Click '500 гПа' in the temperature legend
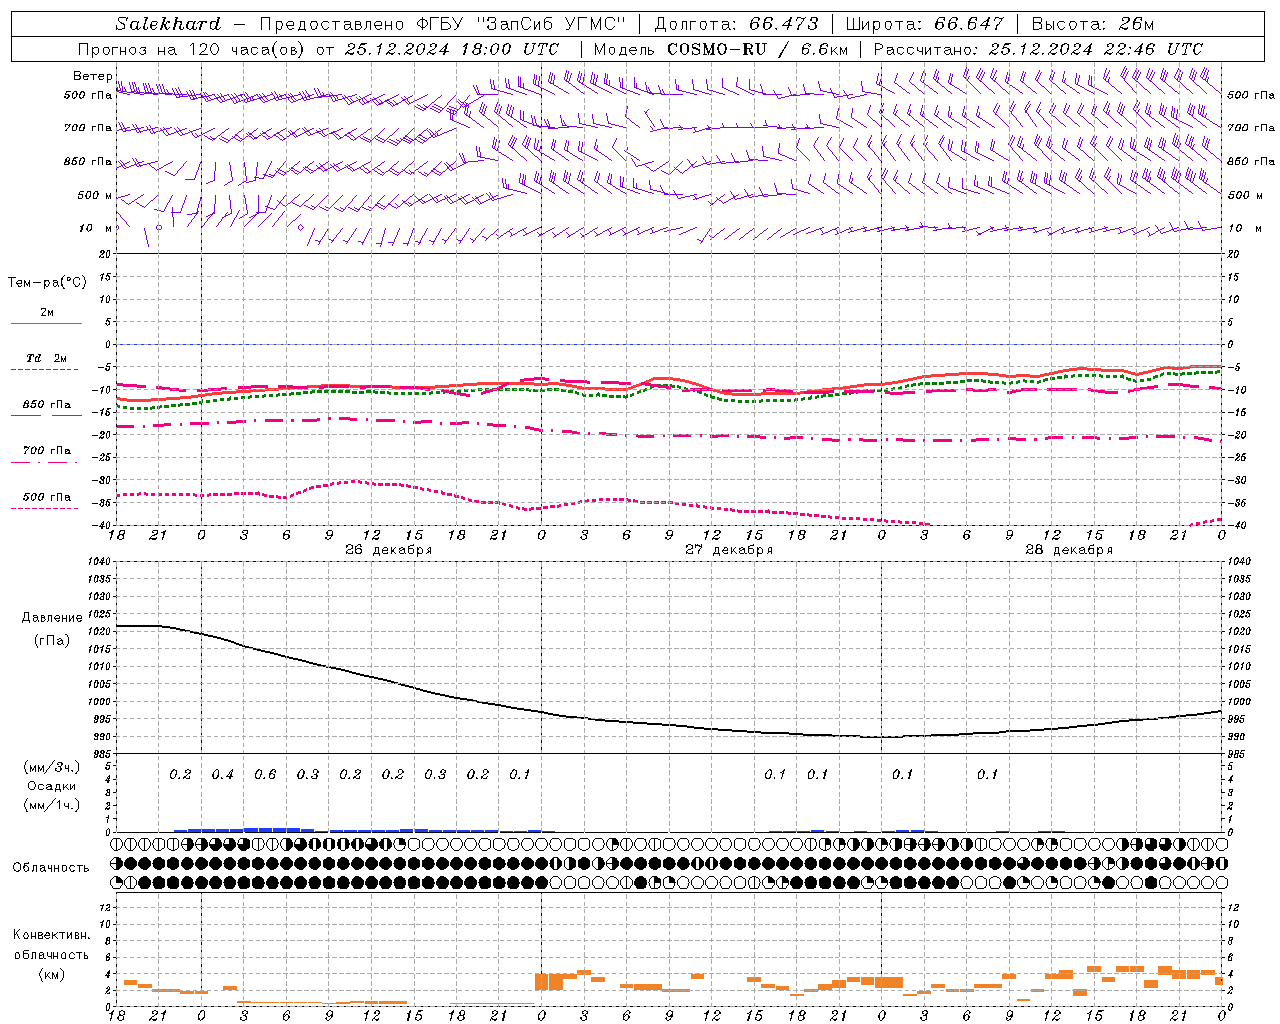1280x1024 pixels. pyautogui.click(x=47, y=496)
